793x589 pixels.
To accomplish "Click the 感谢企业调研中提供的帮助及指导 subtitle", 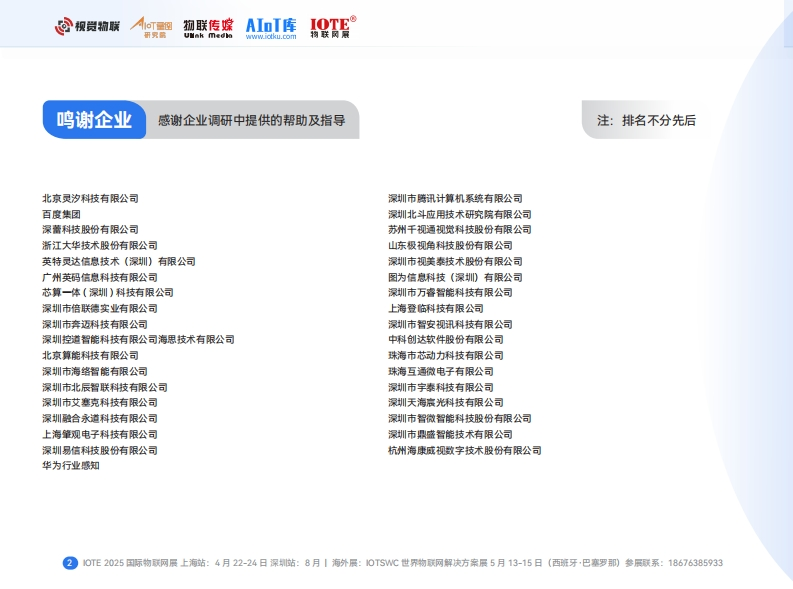I will [x=252, y=120].
